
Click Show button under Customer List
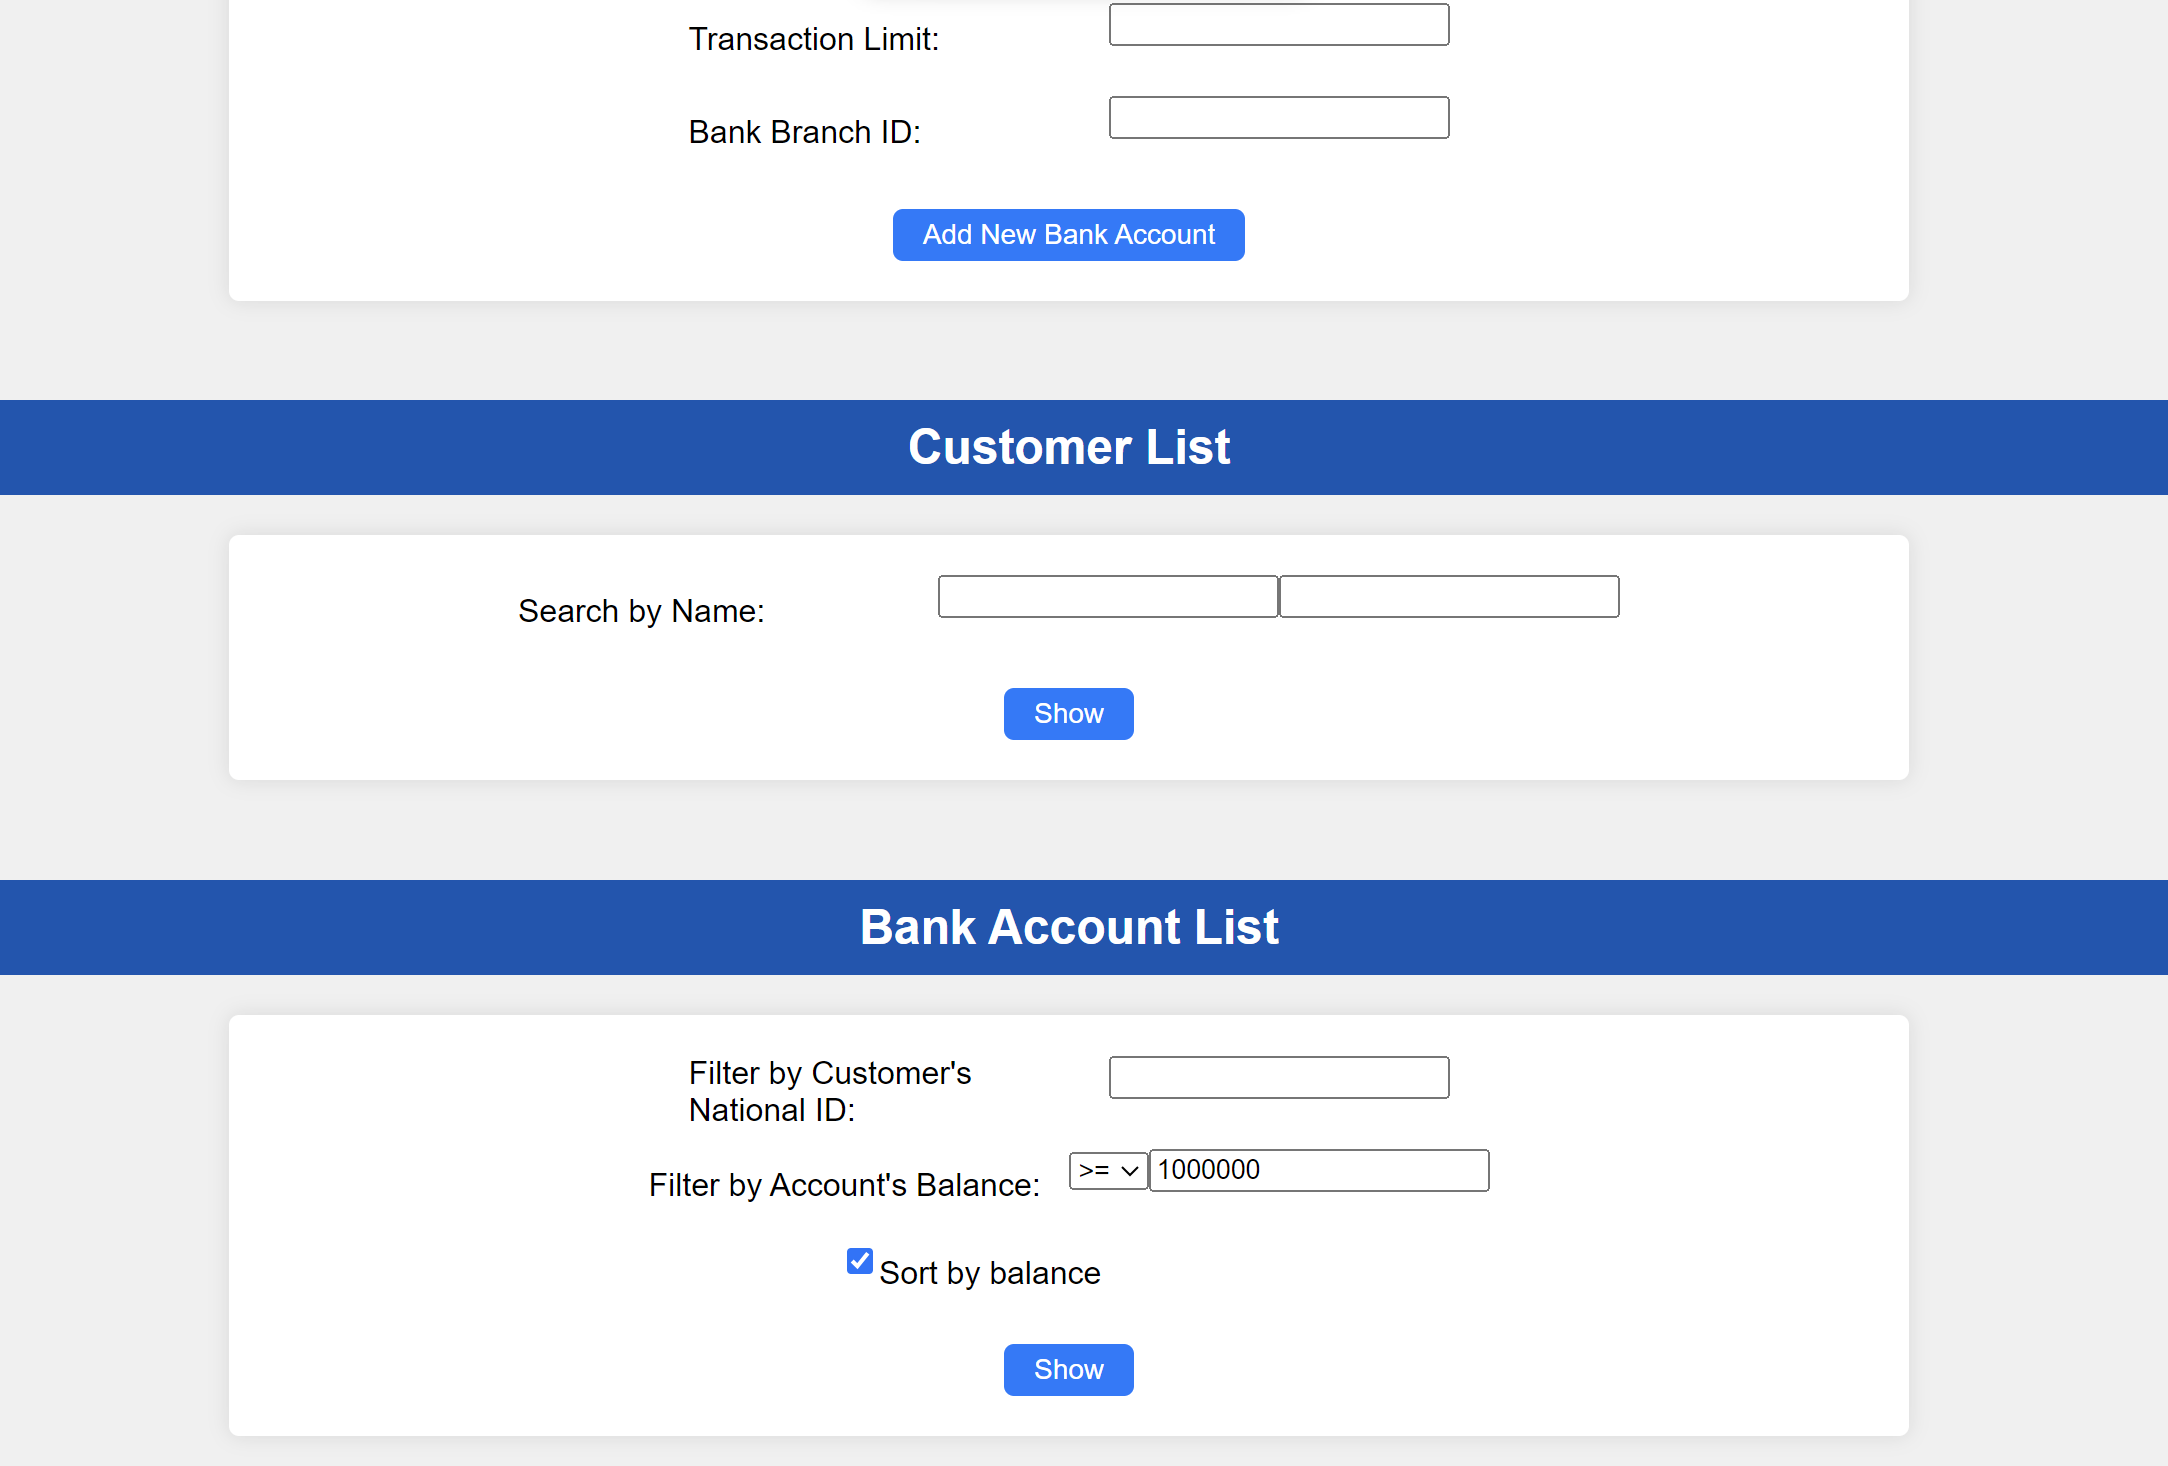[1068, 714]
